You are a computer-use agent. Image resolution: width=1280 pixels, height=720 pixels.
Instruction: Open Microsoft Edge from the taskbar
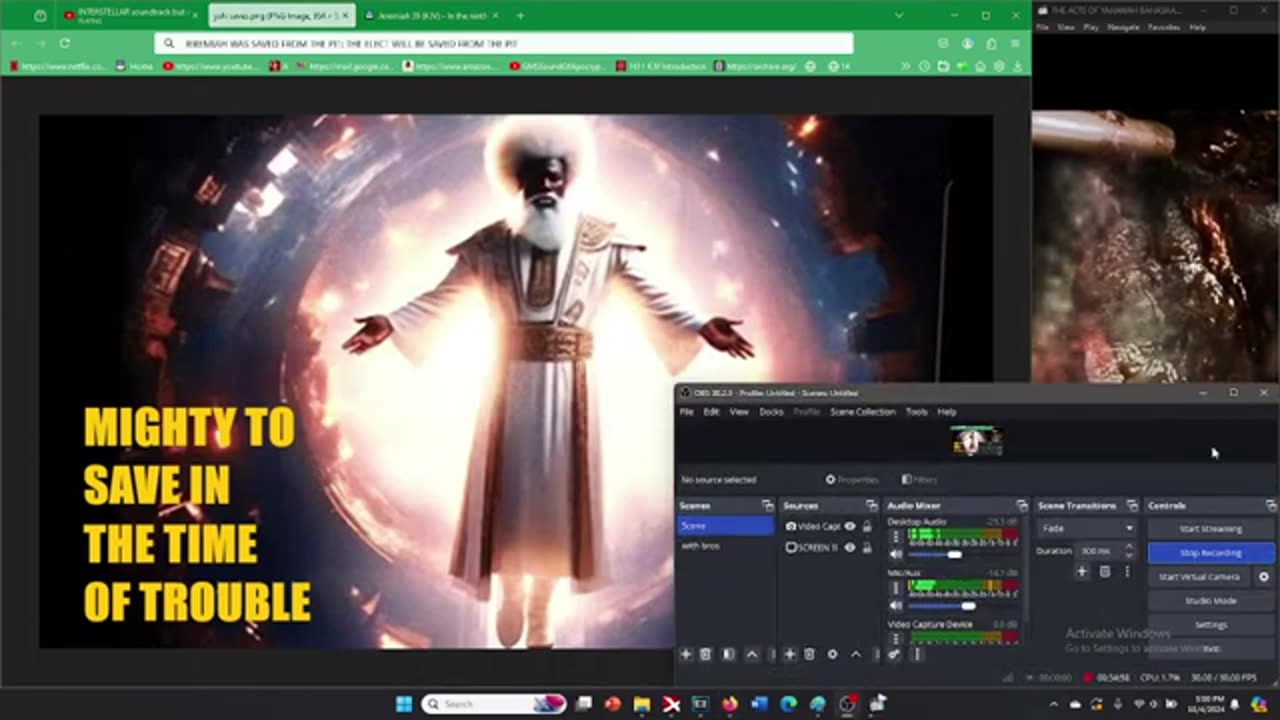click(788, 704)
